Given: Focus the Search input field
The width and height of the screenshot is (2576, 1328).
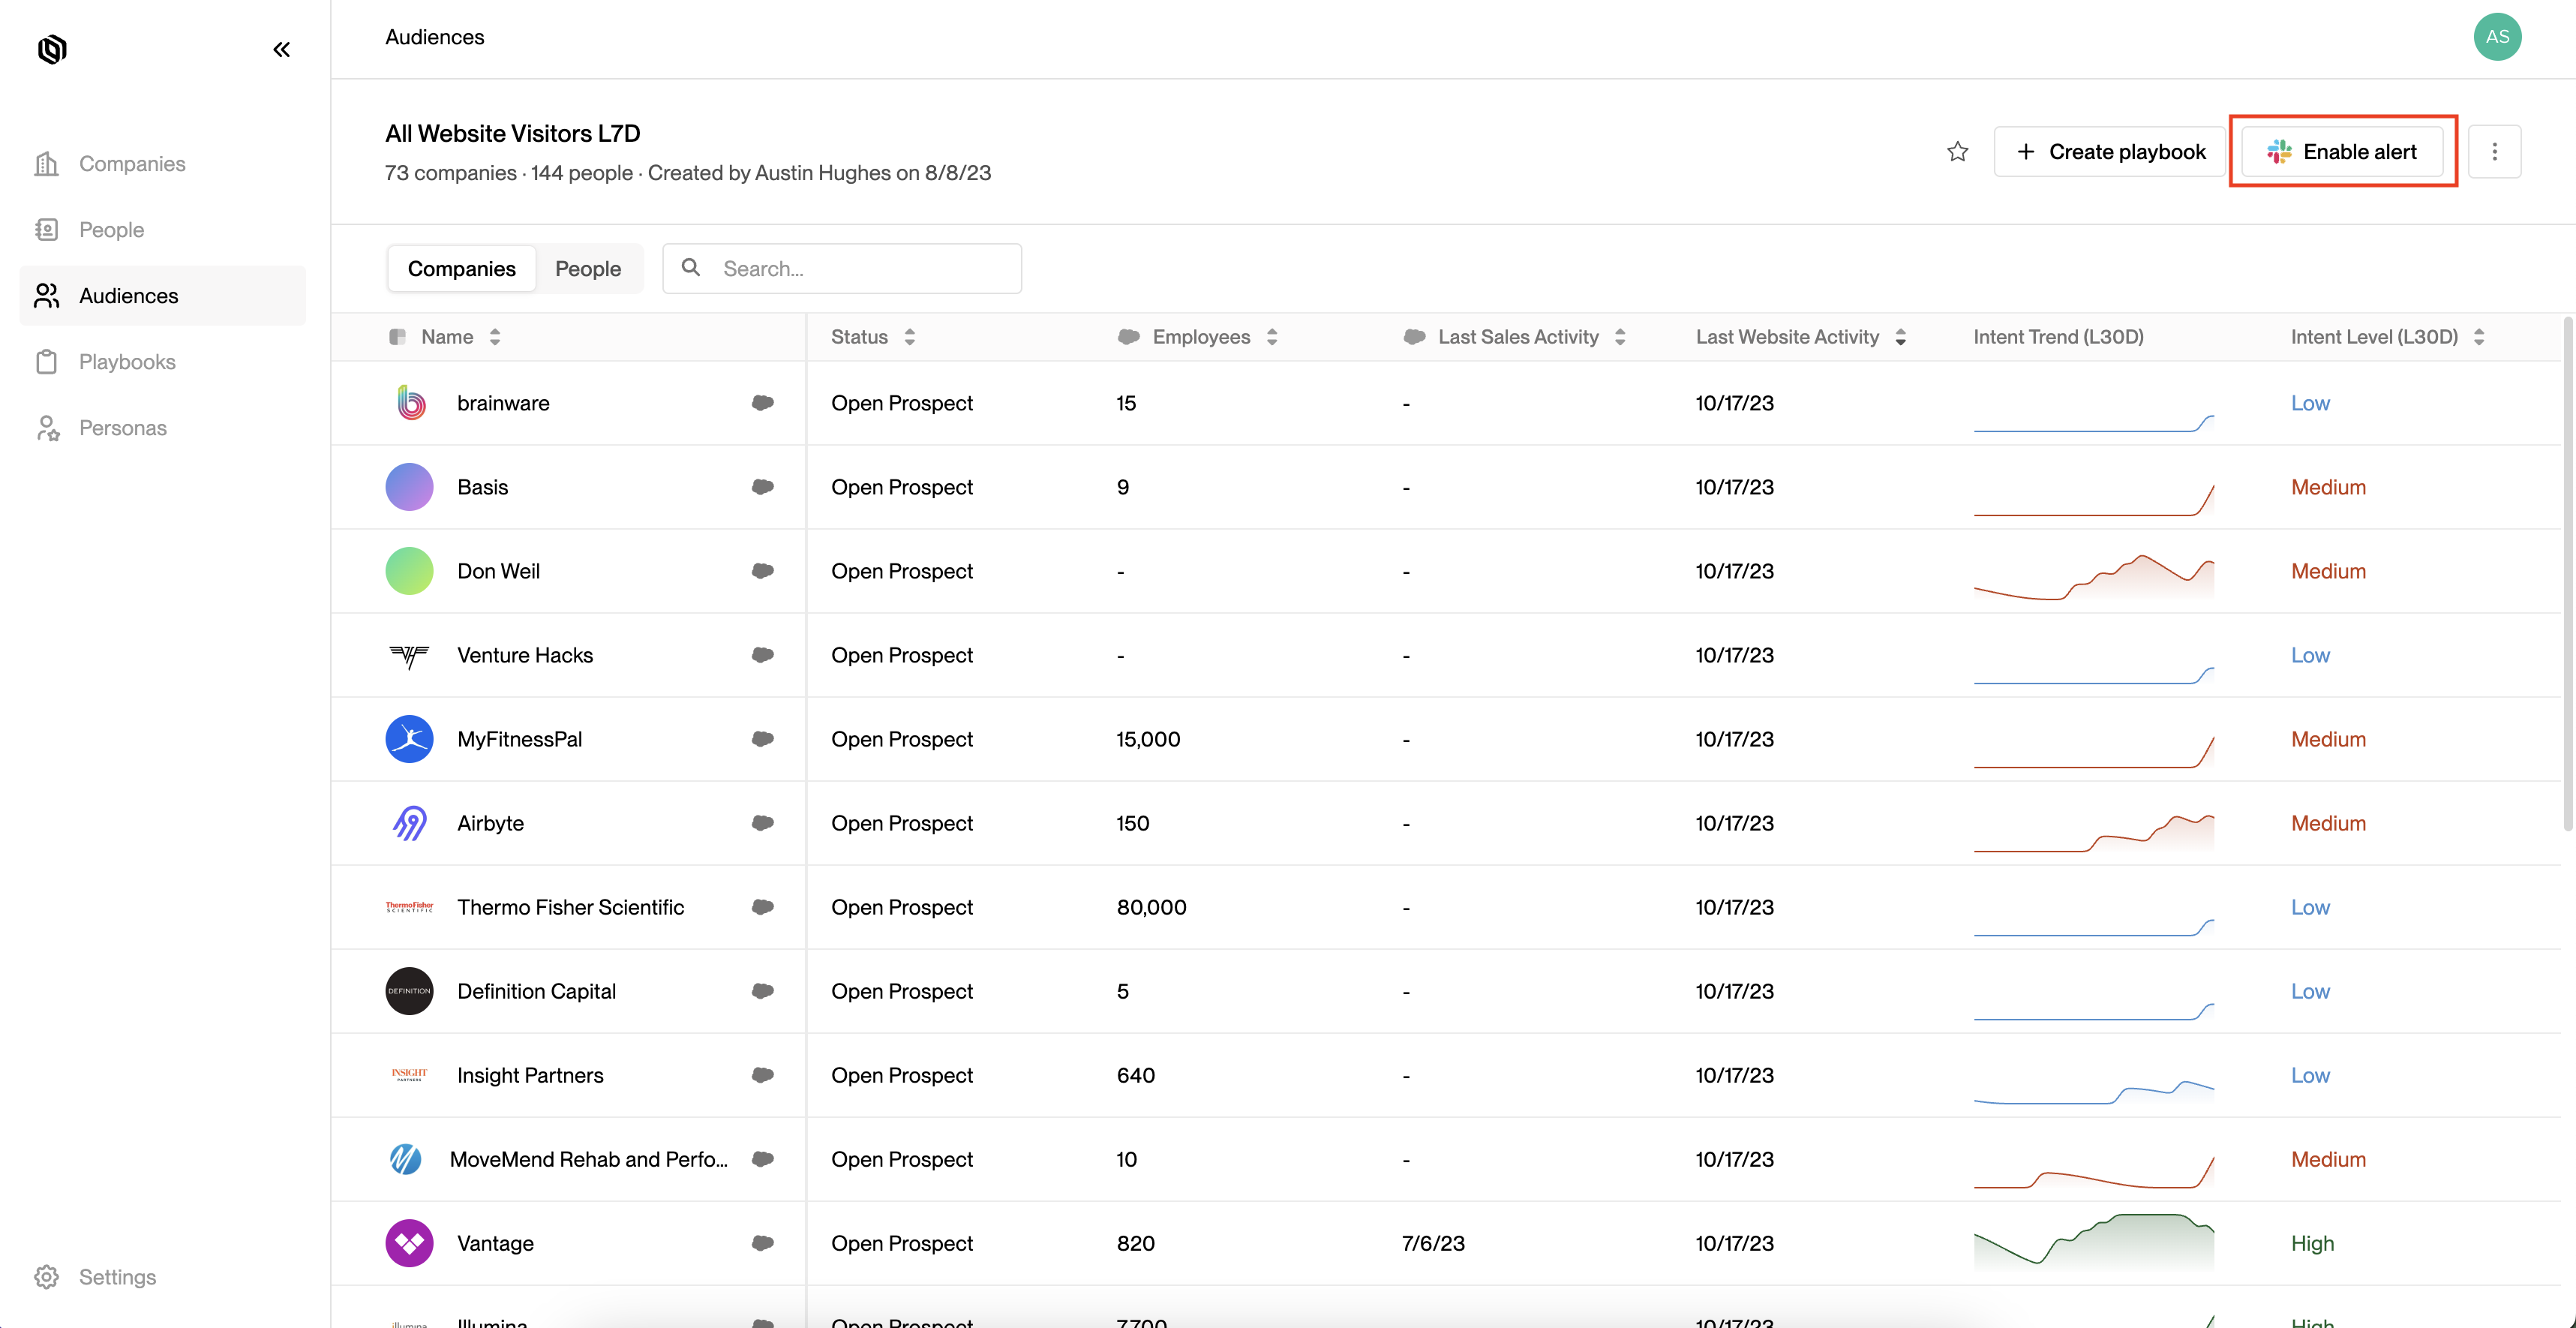Looking at the screenshot, I should tap(860, 269).
